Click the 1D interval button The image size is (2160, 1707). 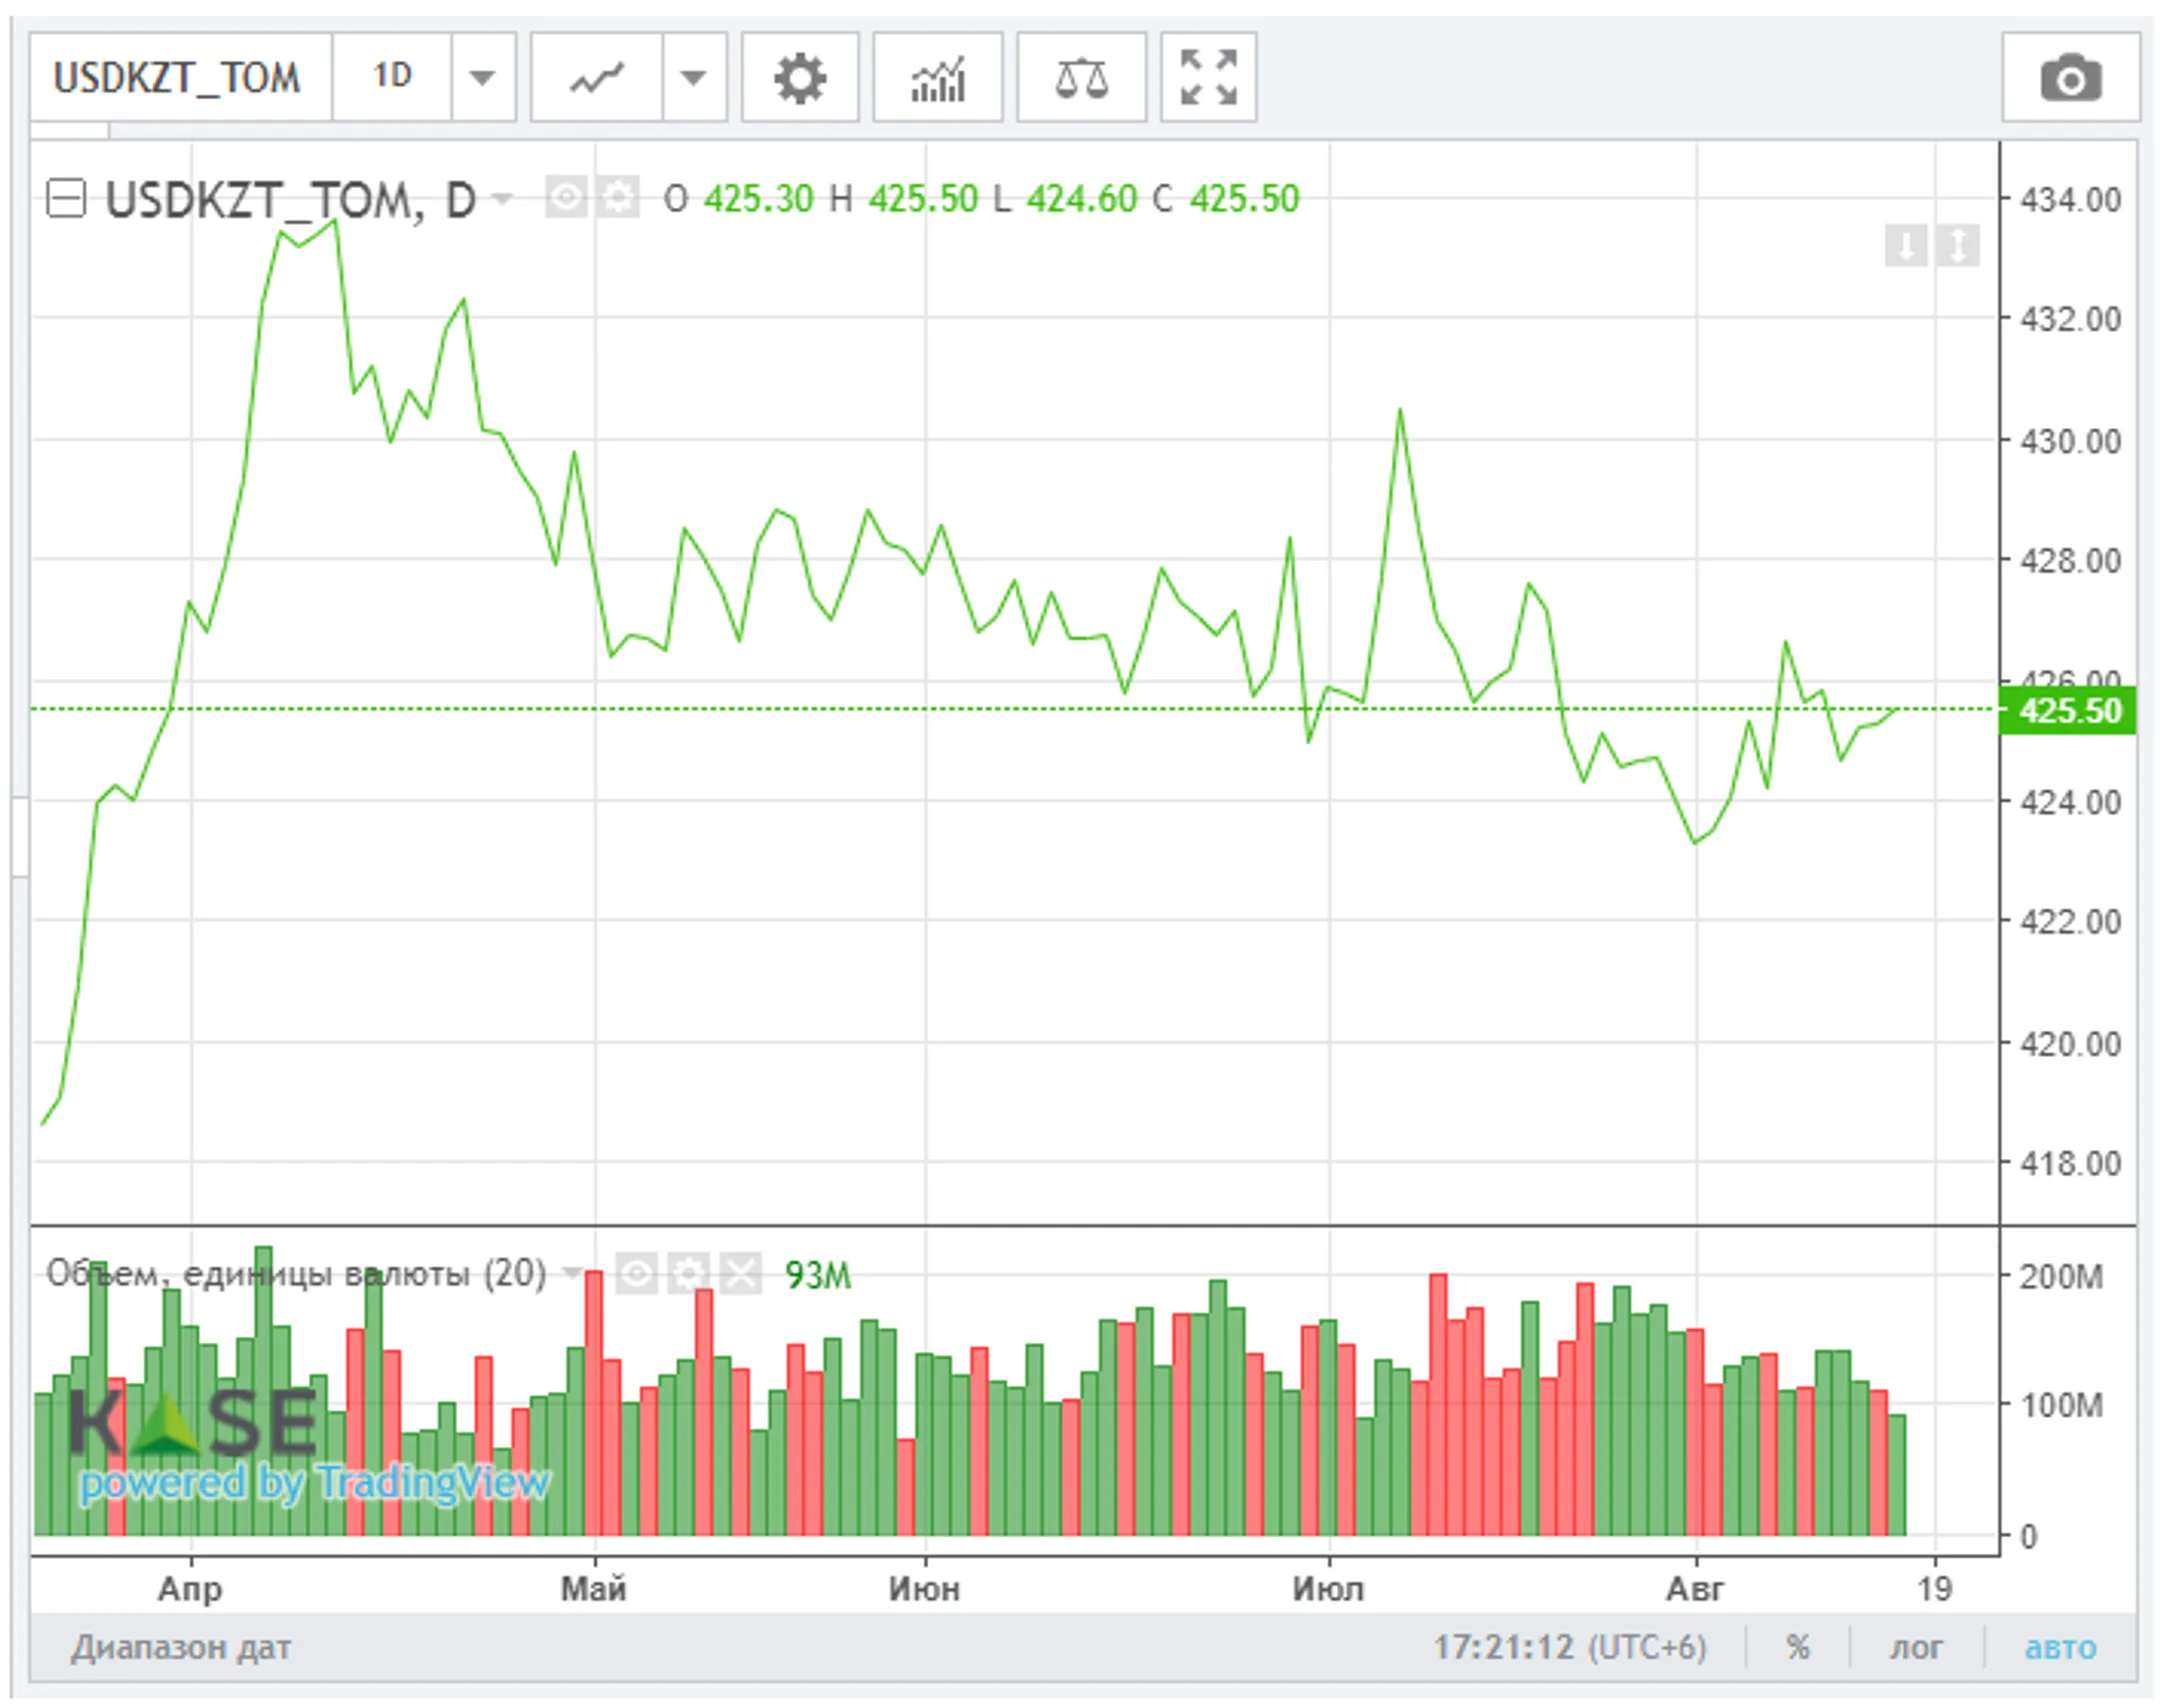pos(392,78)
